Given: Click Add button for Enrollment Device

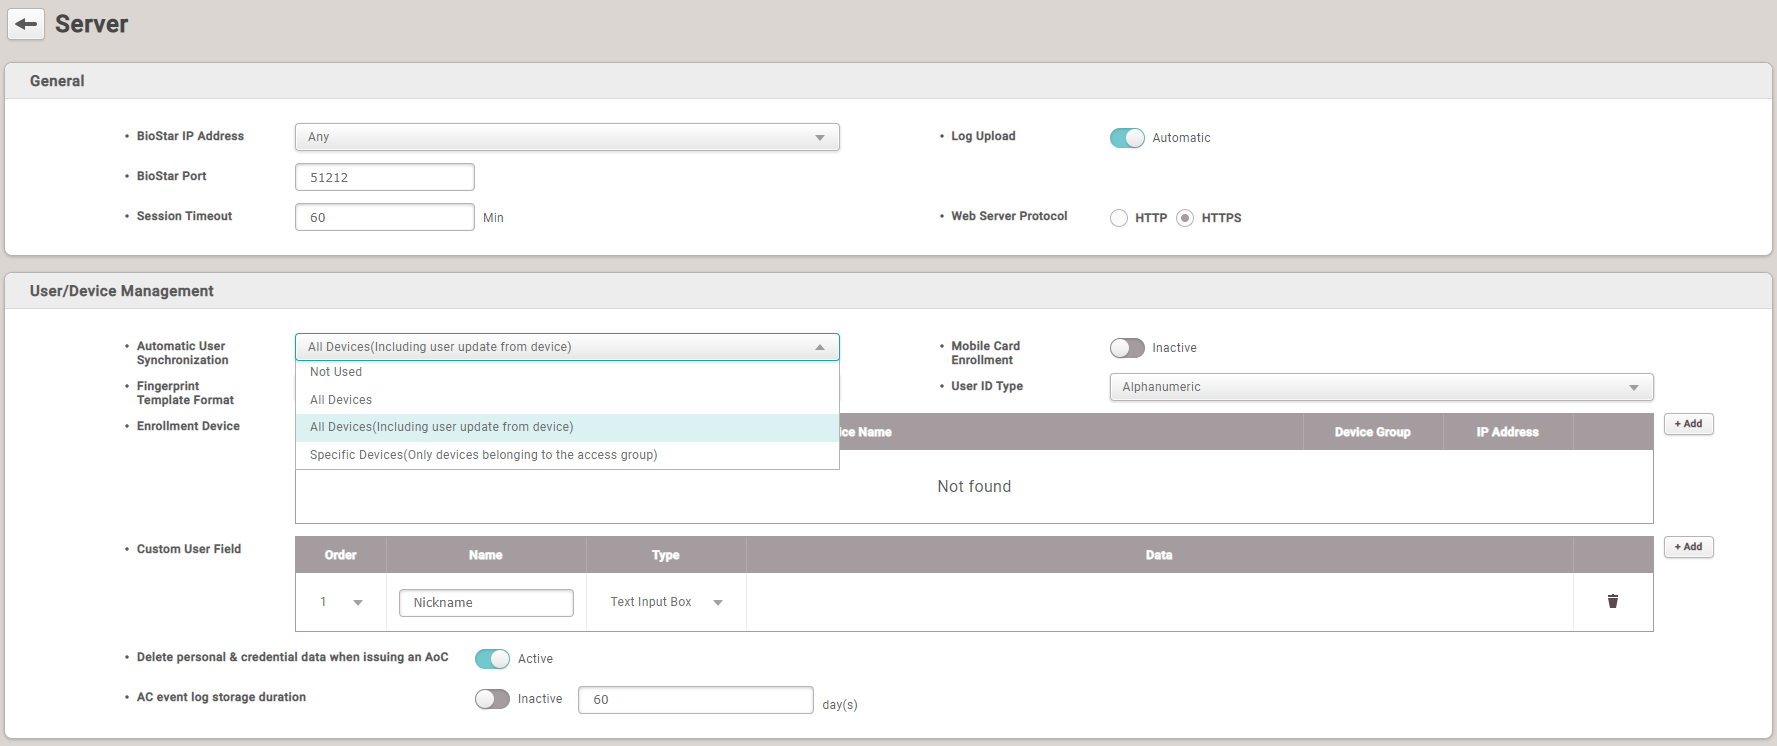Looking at the screenshot, I should tap(1688, 424).
